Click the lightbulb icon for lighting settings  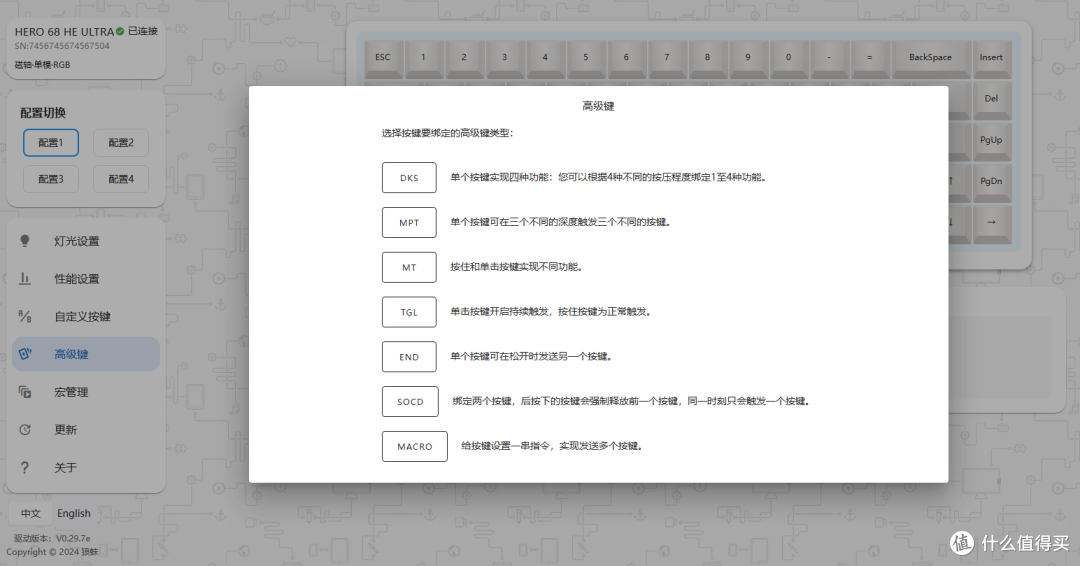[25, 240]
